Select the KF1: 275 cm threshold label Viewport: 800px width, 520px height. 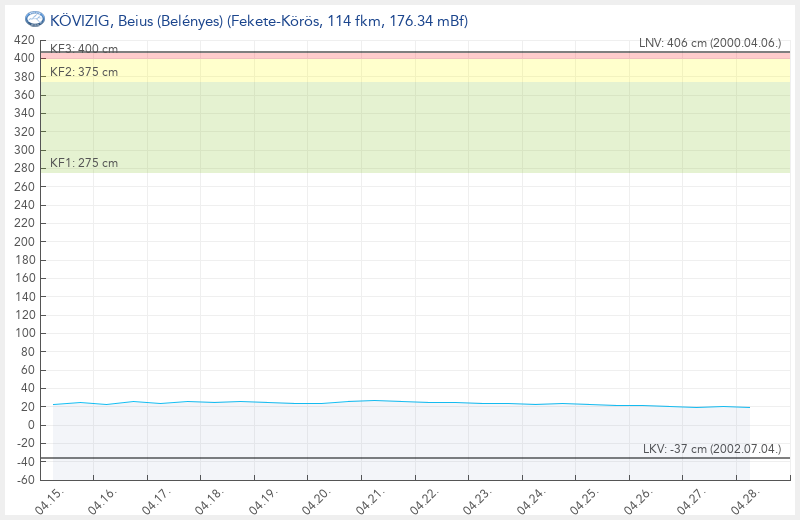pos(83,163)
